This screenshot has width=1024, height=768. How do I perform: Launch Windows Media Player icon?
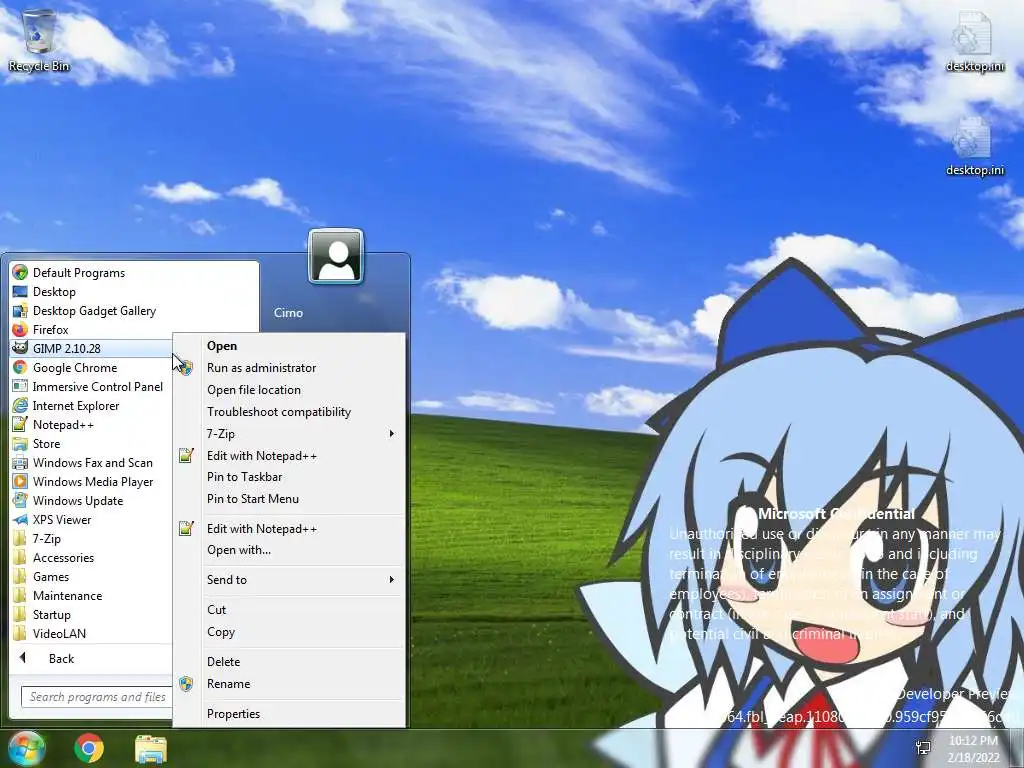click(20, 481)
